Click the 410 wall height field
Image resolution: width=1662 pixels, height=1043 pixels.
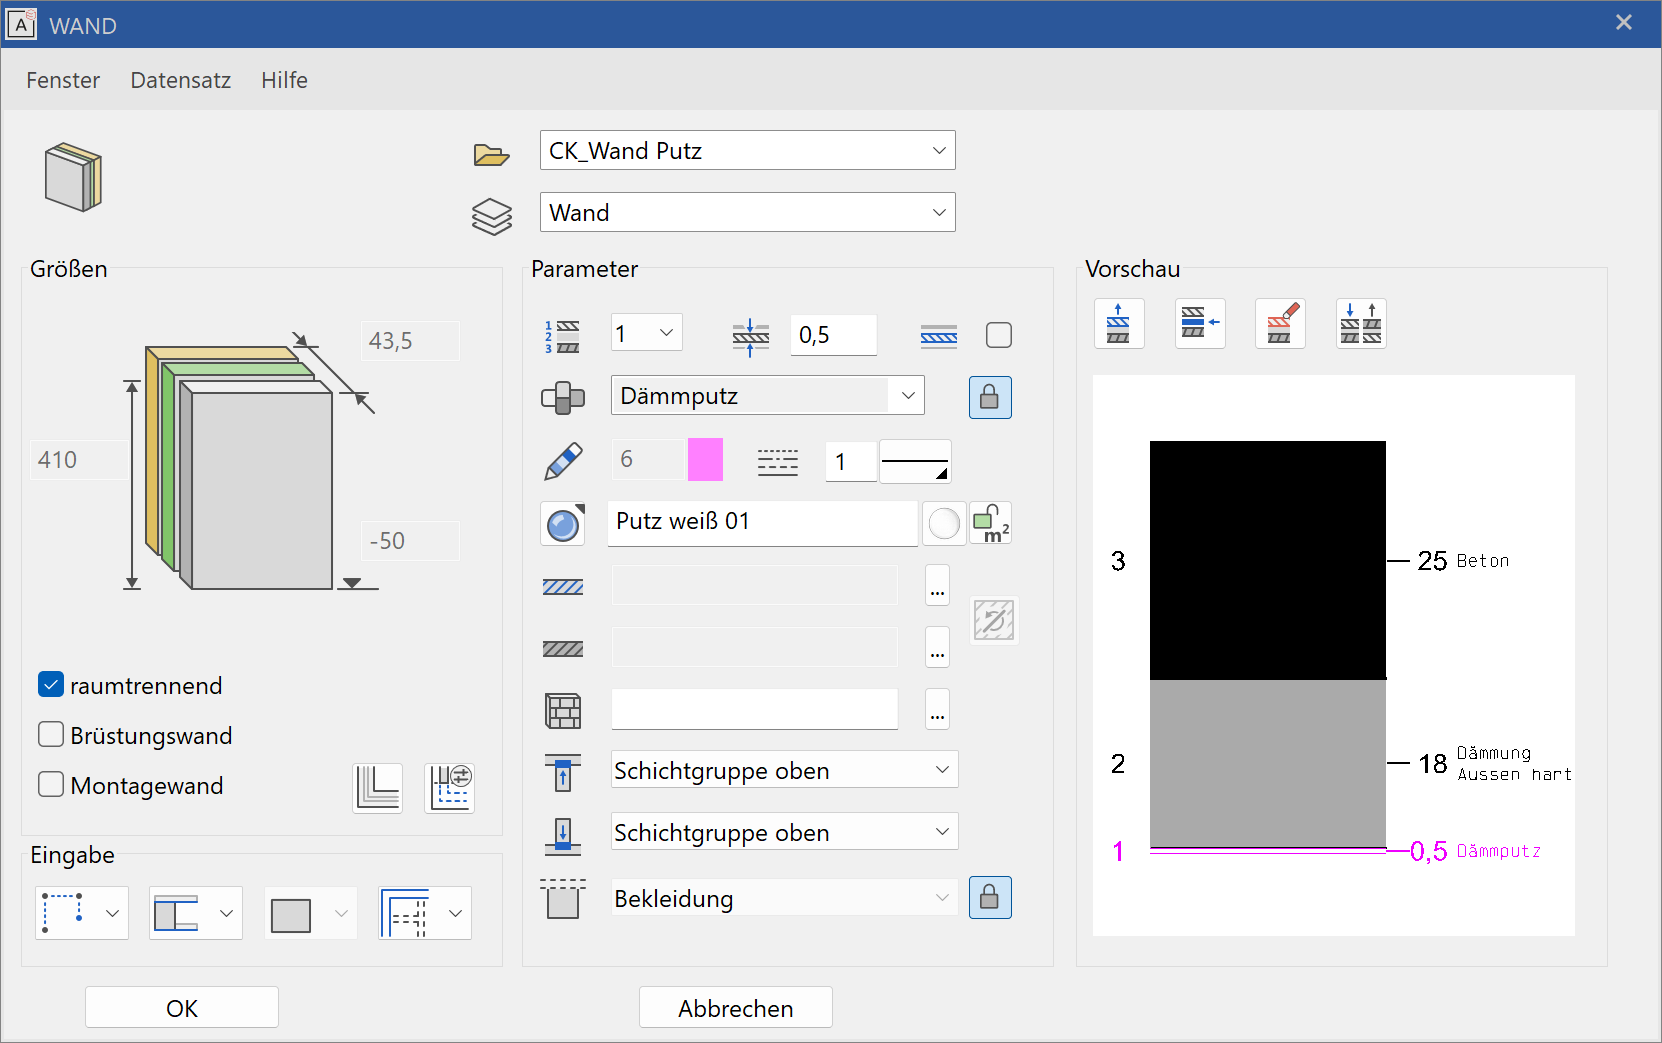tap(79, 460)
